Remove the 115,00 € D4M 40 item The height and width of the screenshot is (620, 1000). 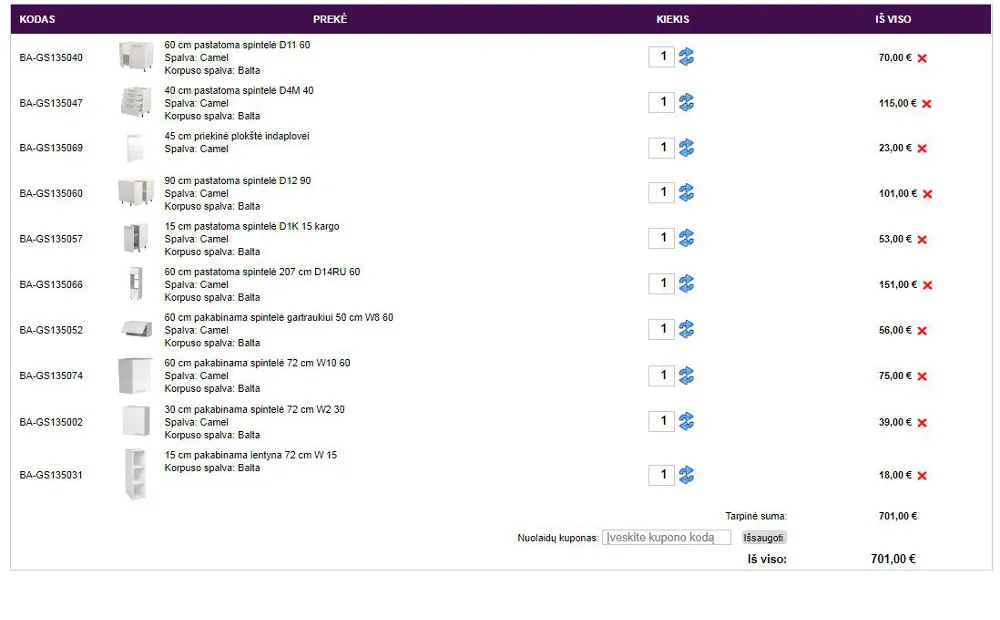[x=927, y=103]
